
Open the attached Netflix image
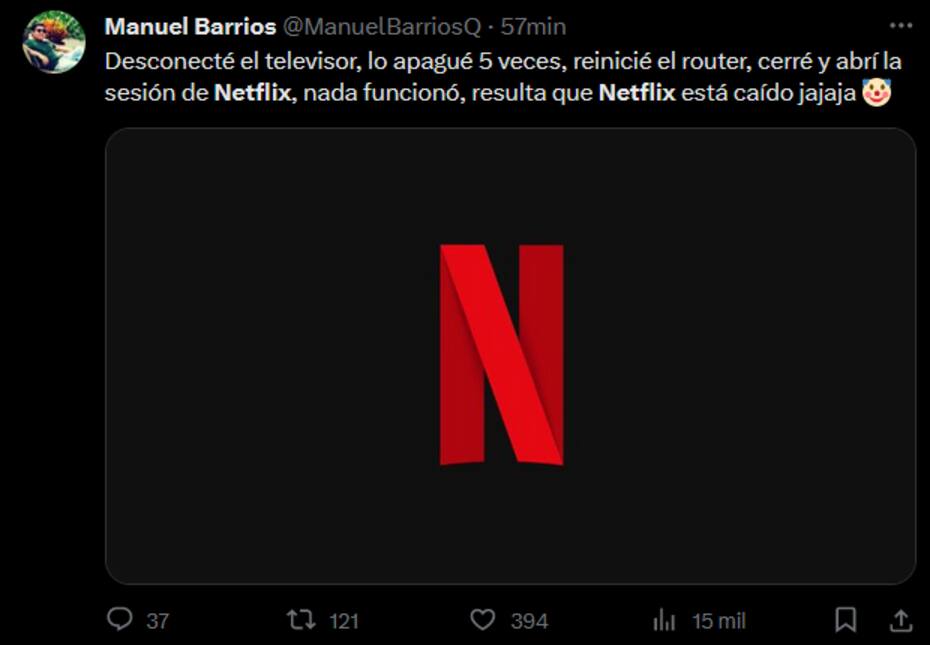click(511, 356)
